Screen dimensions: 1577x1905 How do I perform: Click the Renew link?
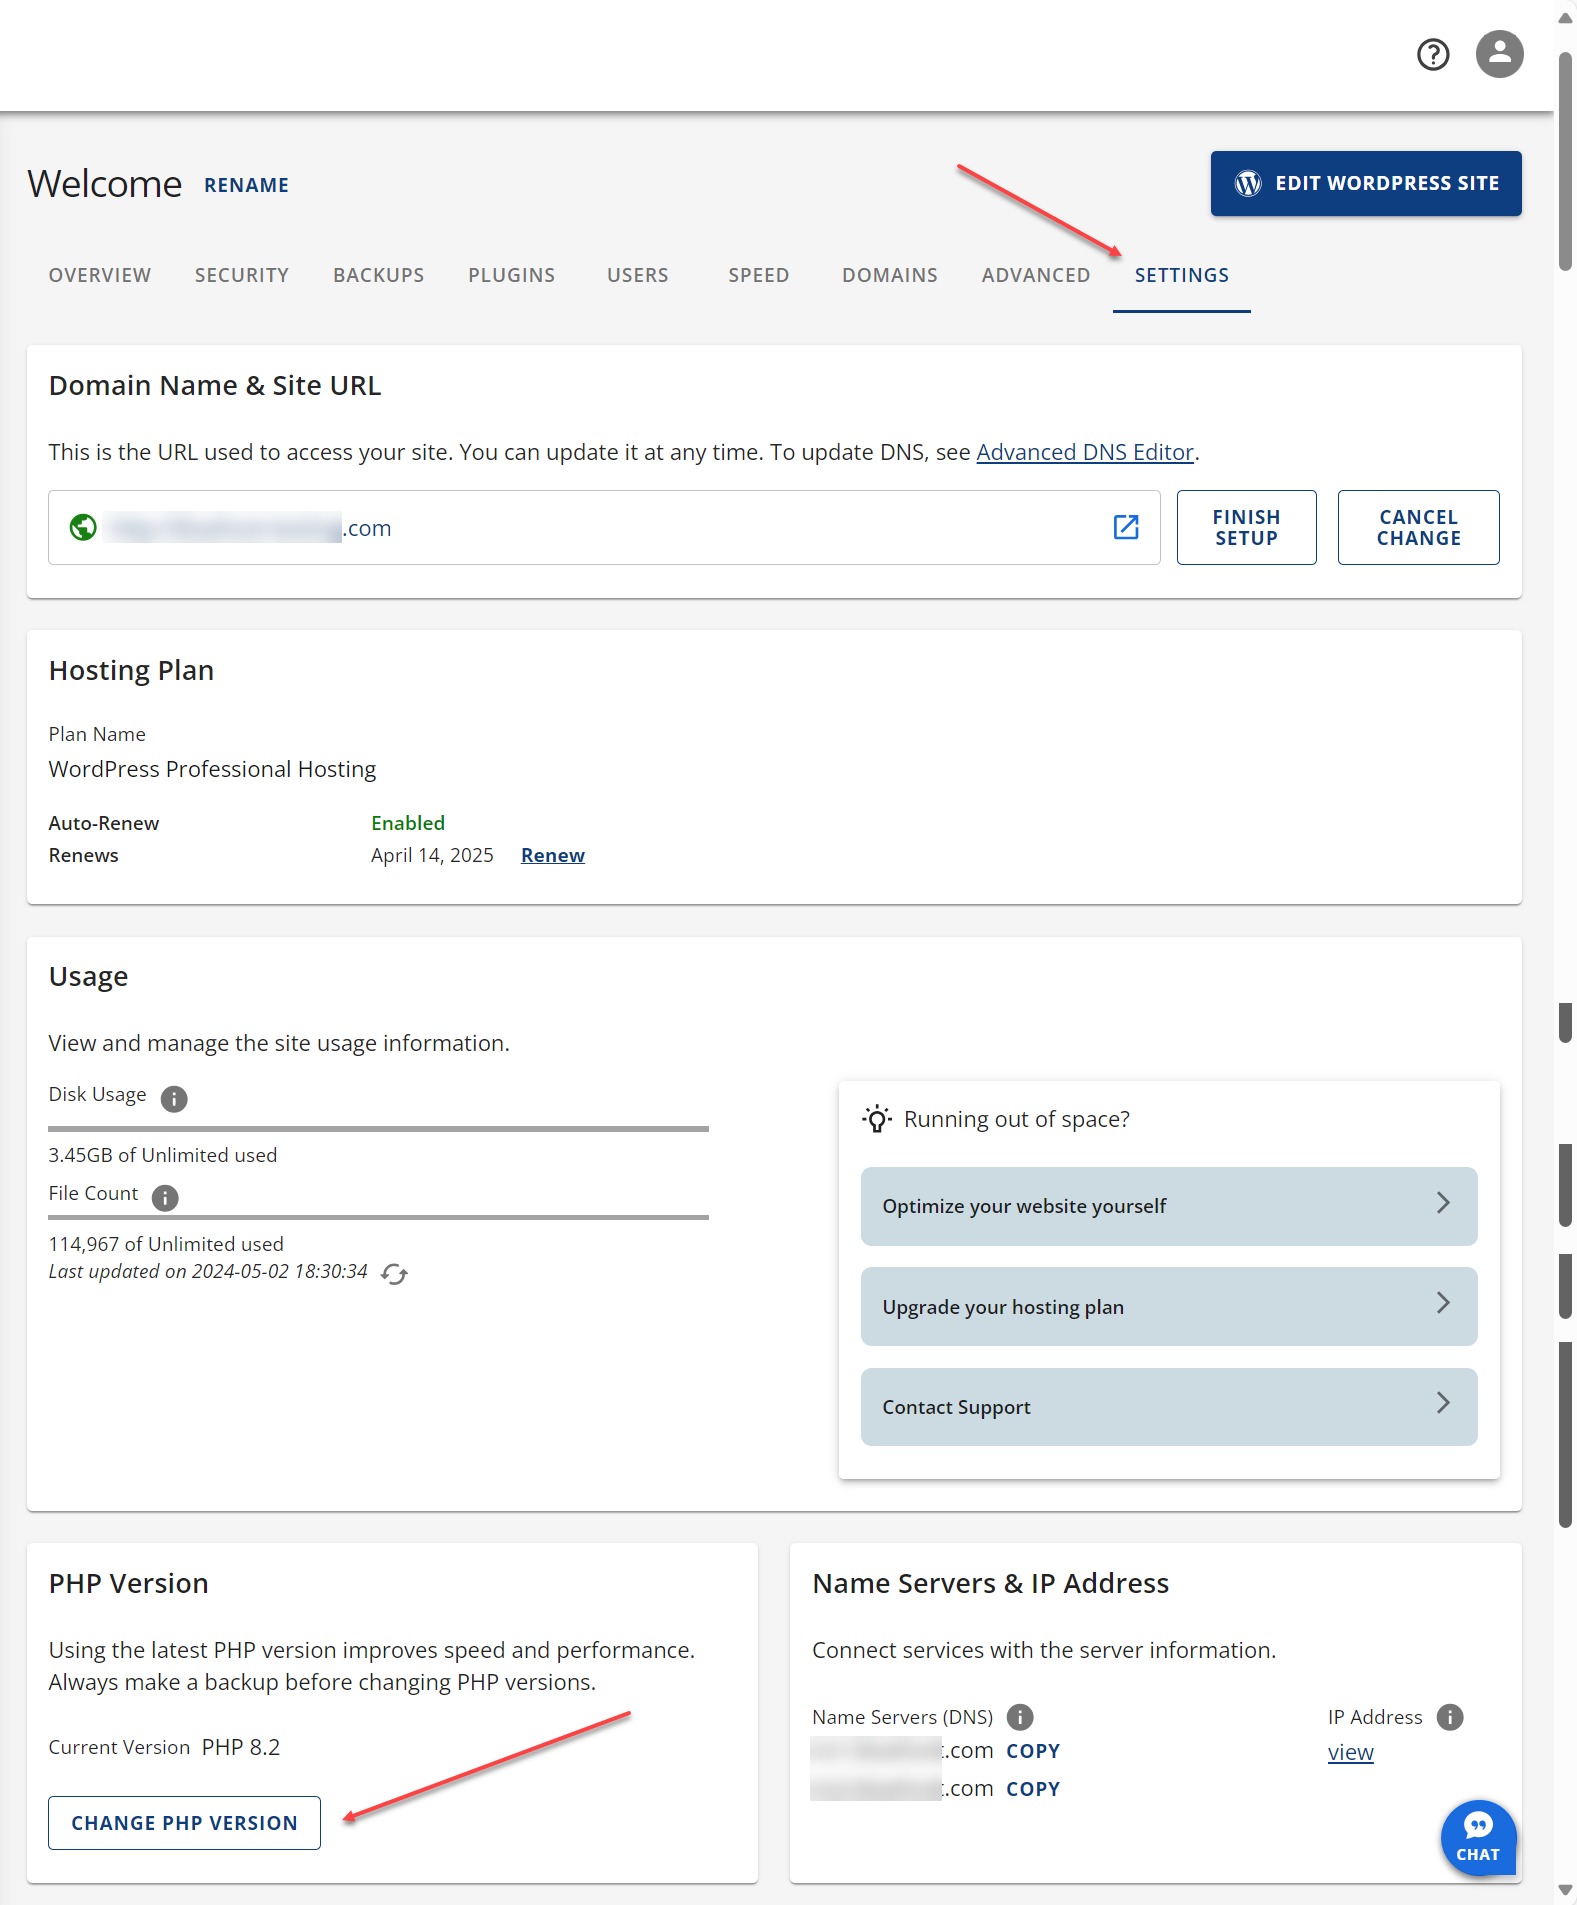(x=553, y=855)
